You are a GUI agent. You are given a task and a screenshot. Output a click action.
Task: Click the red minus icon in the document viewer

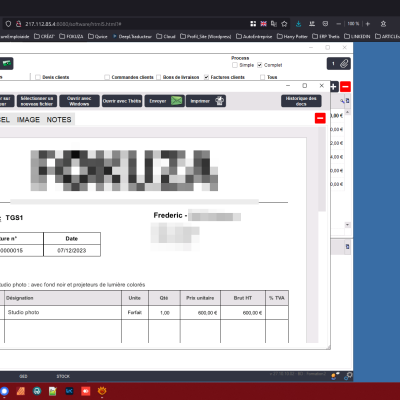(x=320, y=118)
